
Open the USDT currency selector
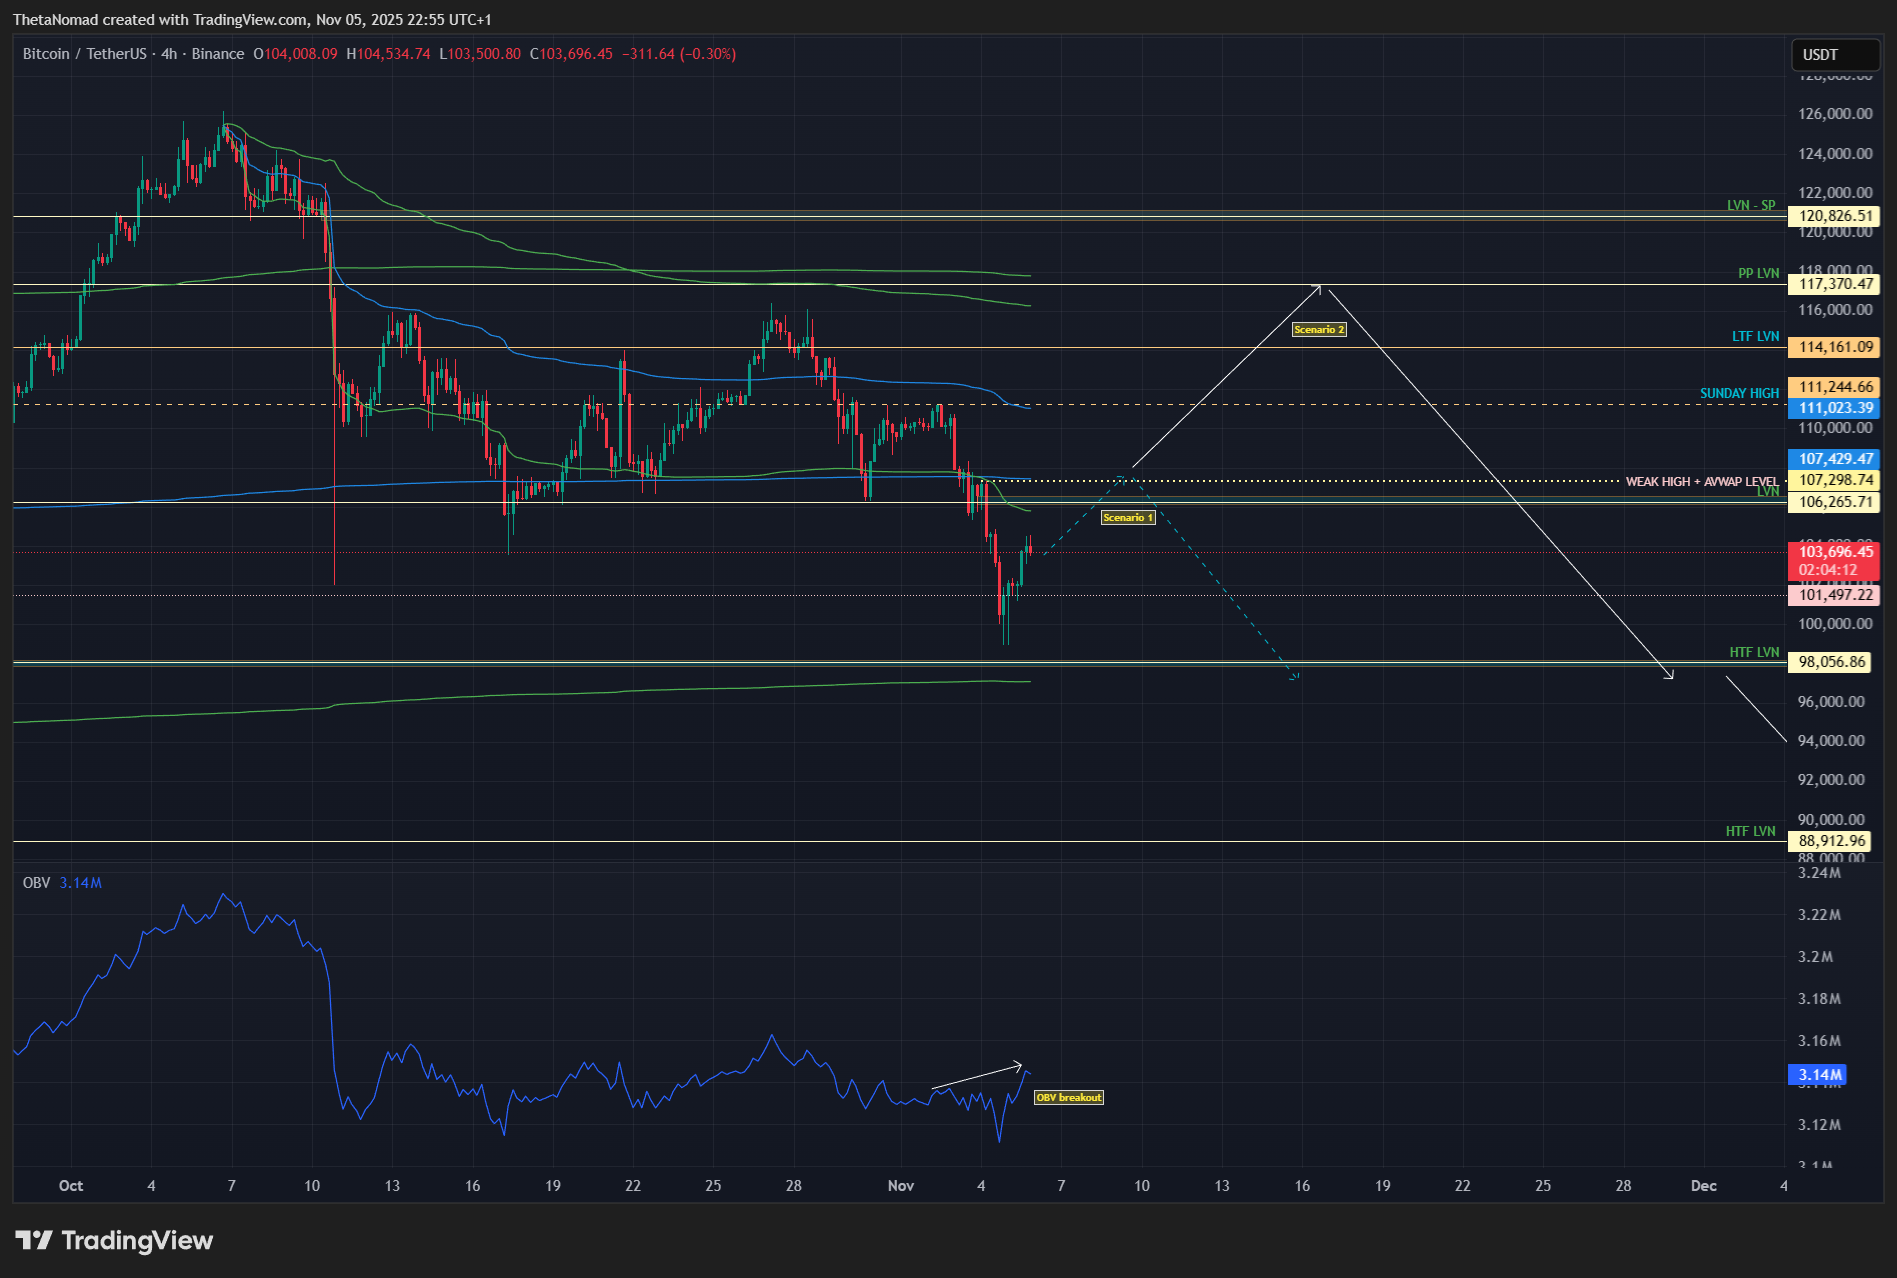(1833, 55)
